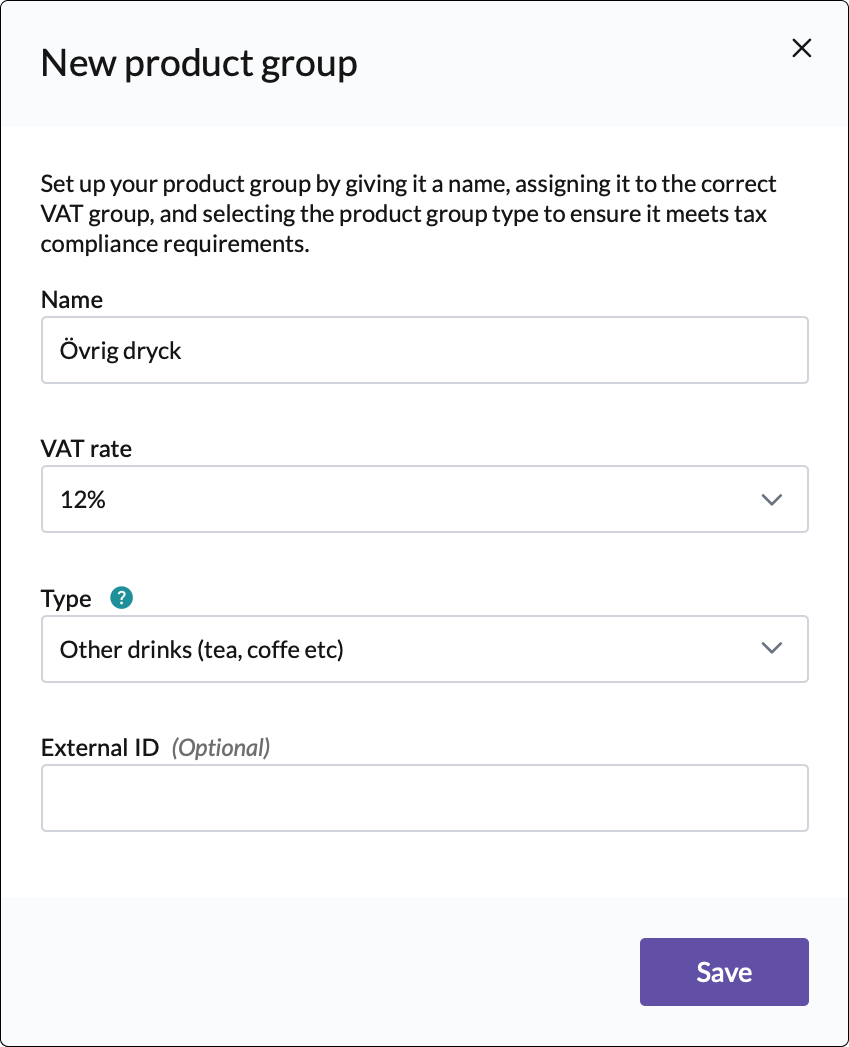Select the "12%" value text
The width and height of the screenshot is (849, 1047).
pyautogui.click(x=83, y=500)
